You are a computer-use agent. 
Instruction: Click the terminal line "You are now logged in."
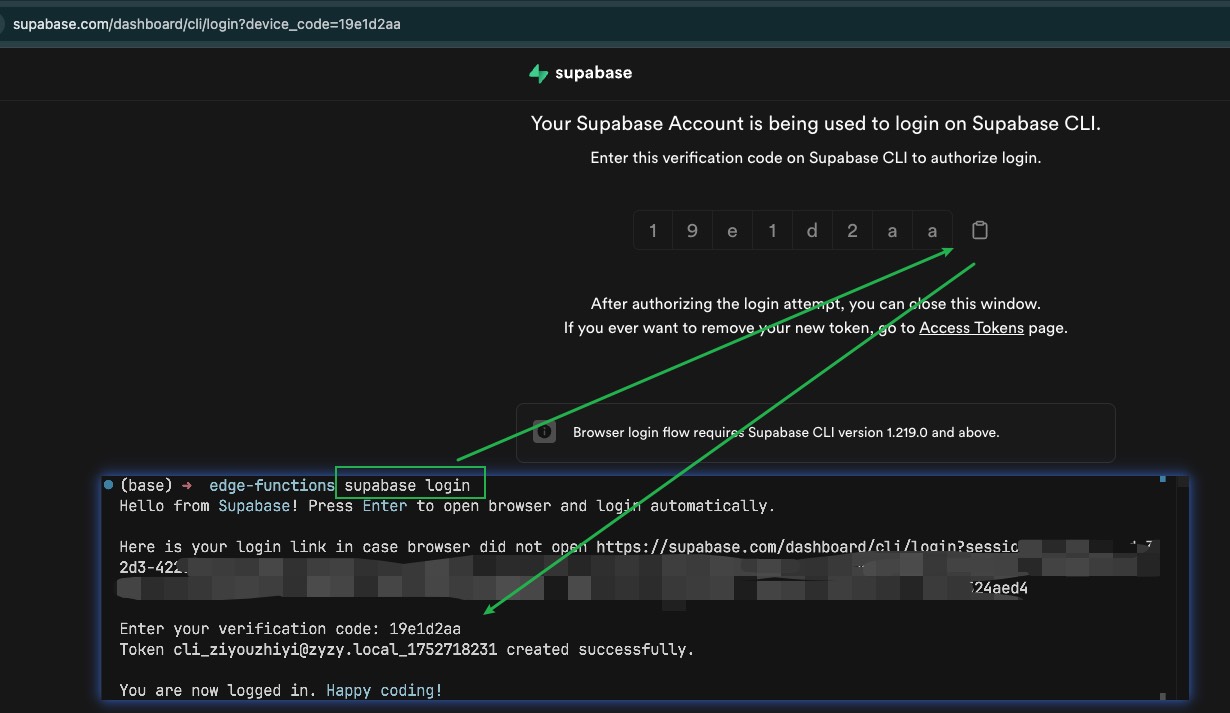[x=281, y=690]
